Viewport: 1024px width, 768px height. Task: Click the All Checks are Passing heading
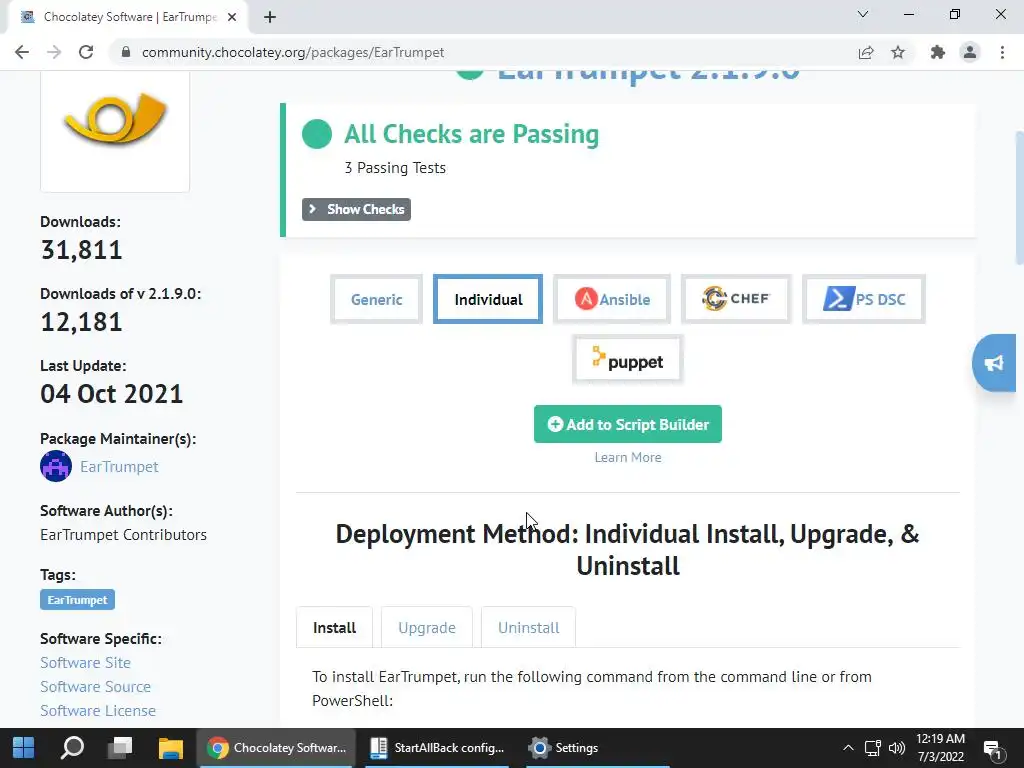pyautogui.click(x=471, y=134)
